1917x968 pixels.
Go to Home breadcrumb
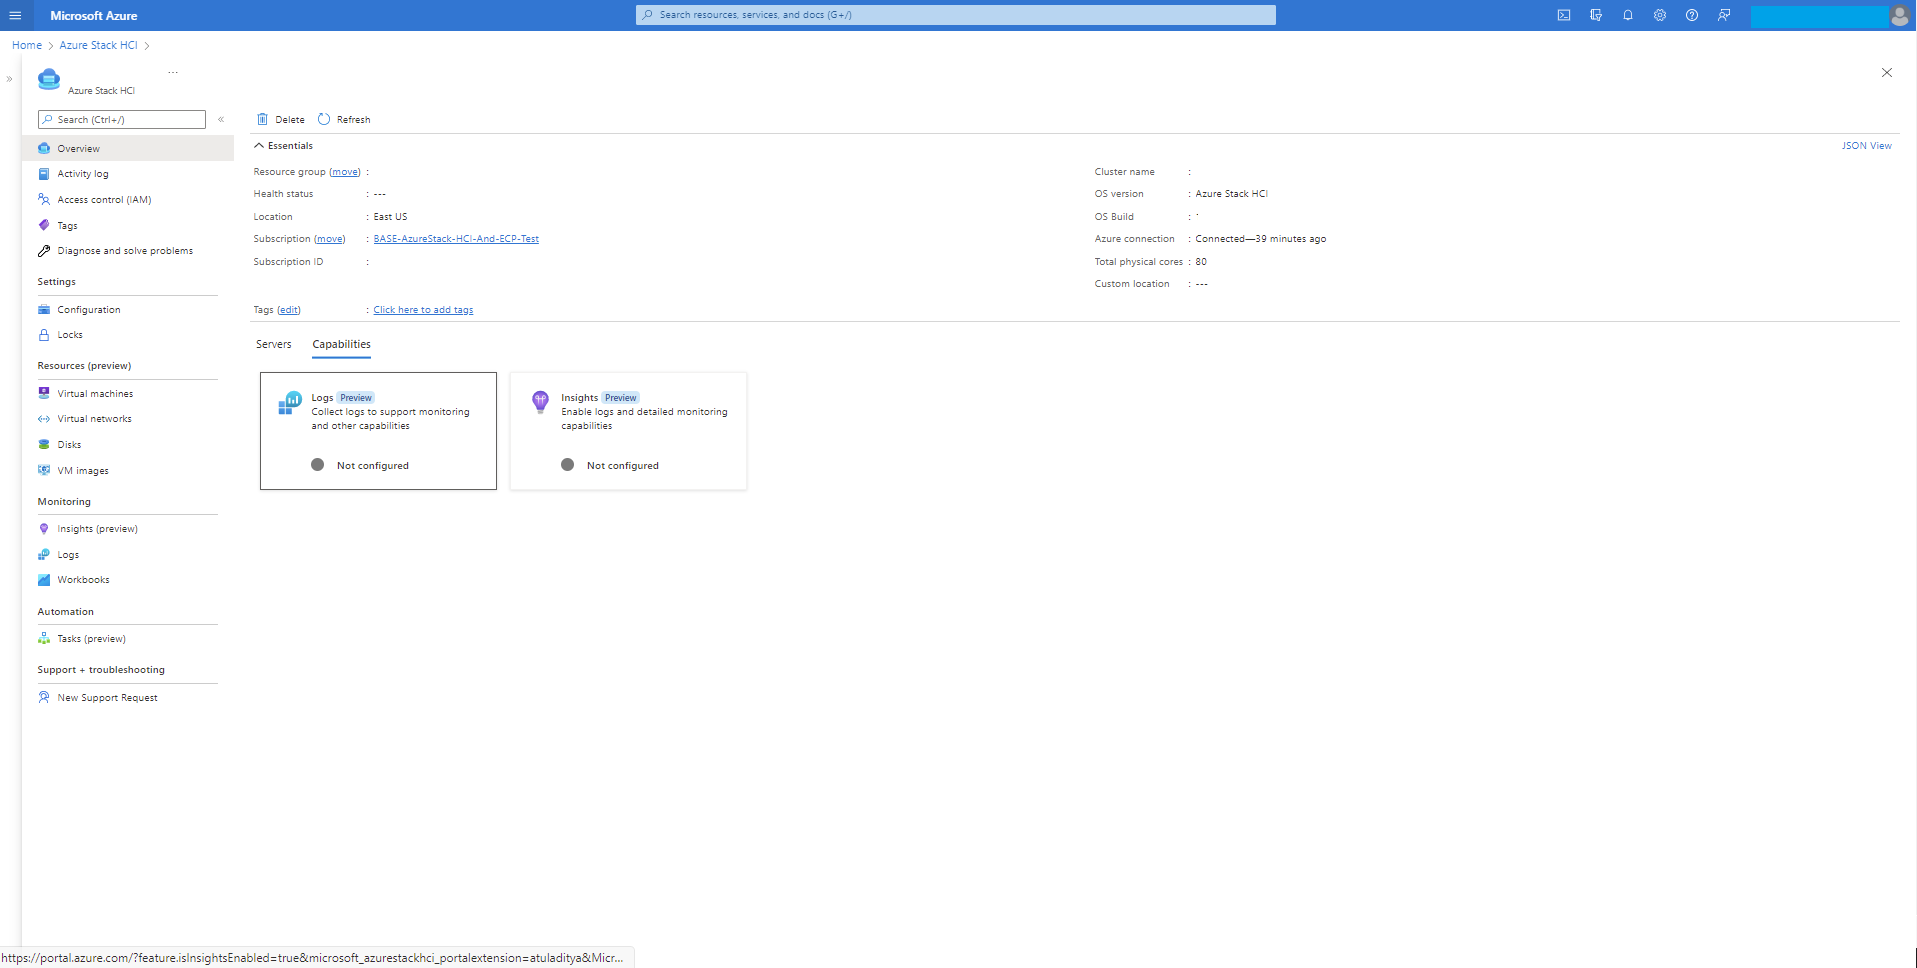[27, 45]
